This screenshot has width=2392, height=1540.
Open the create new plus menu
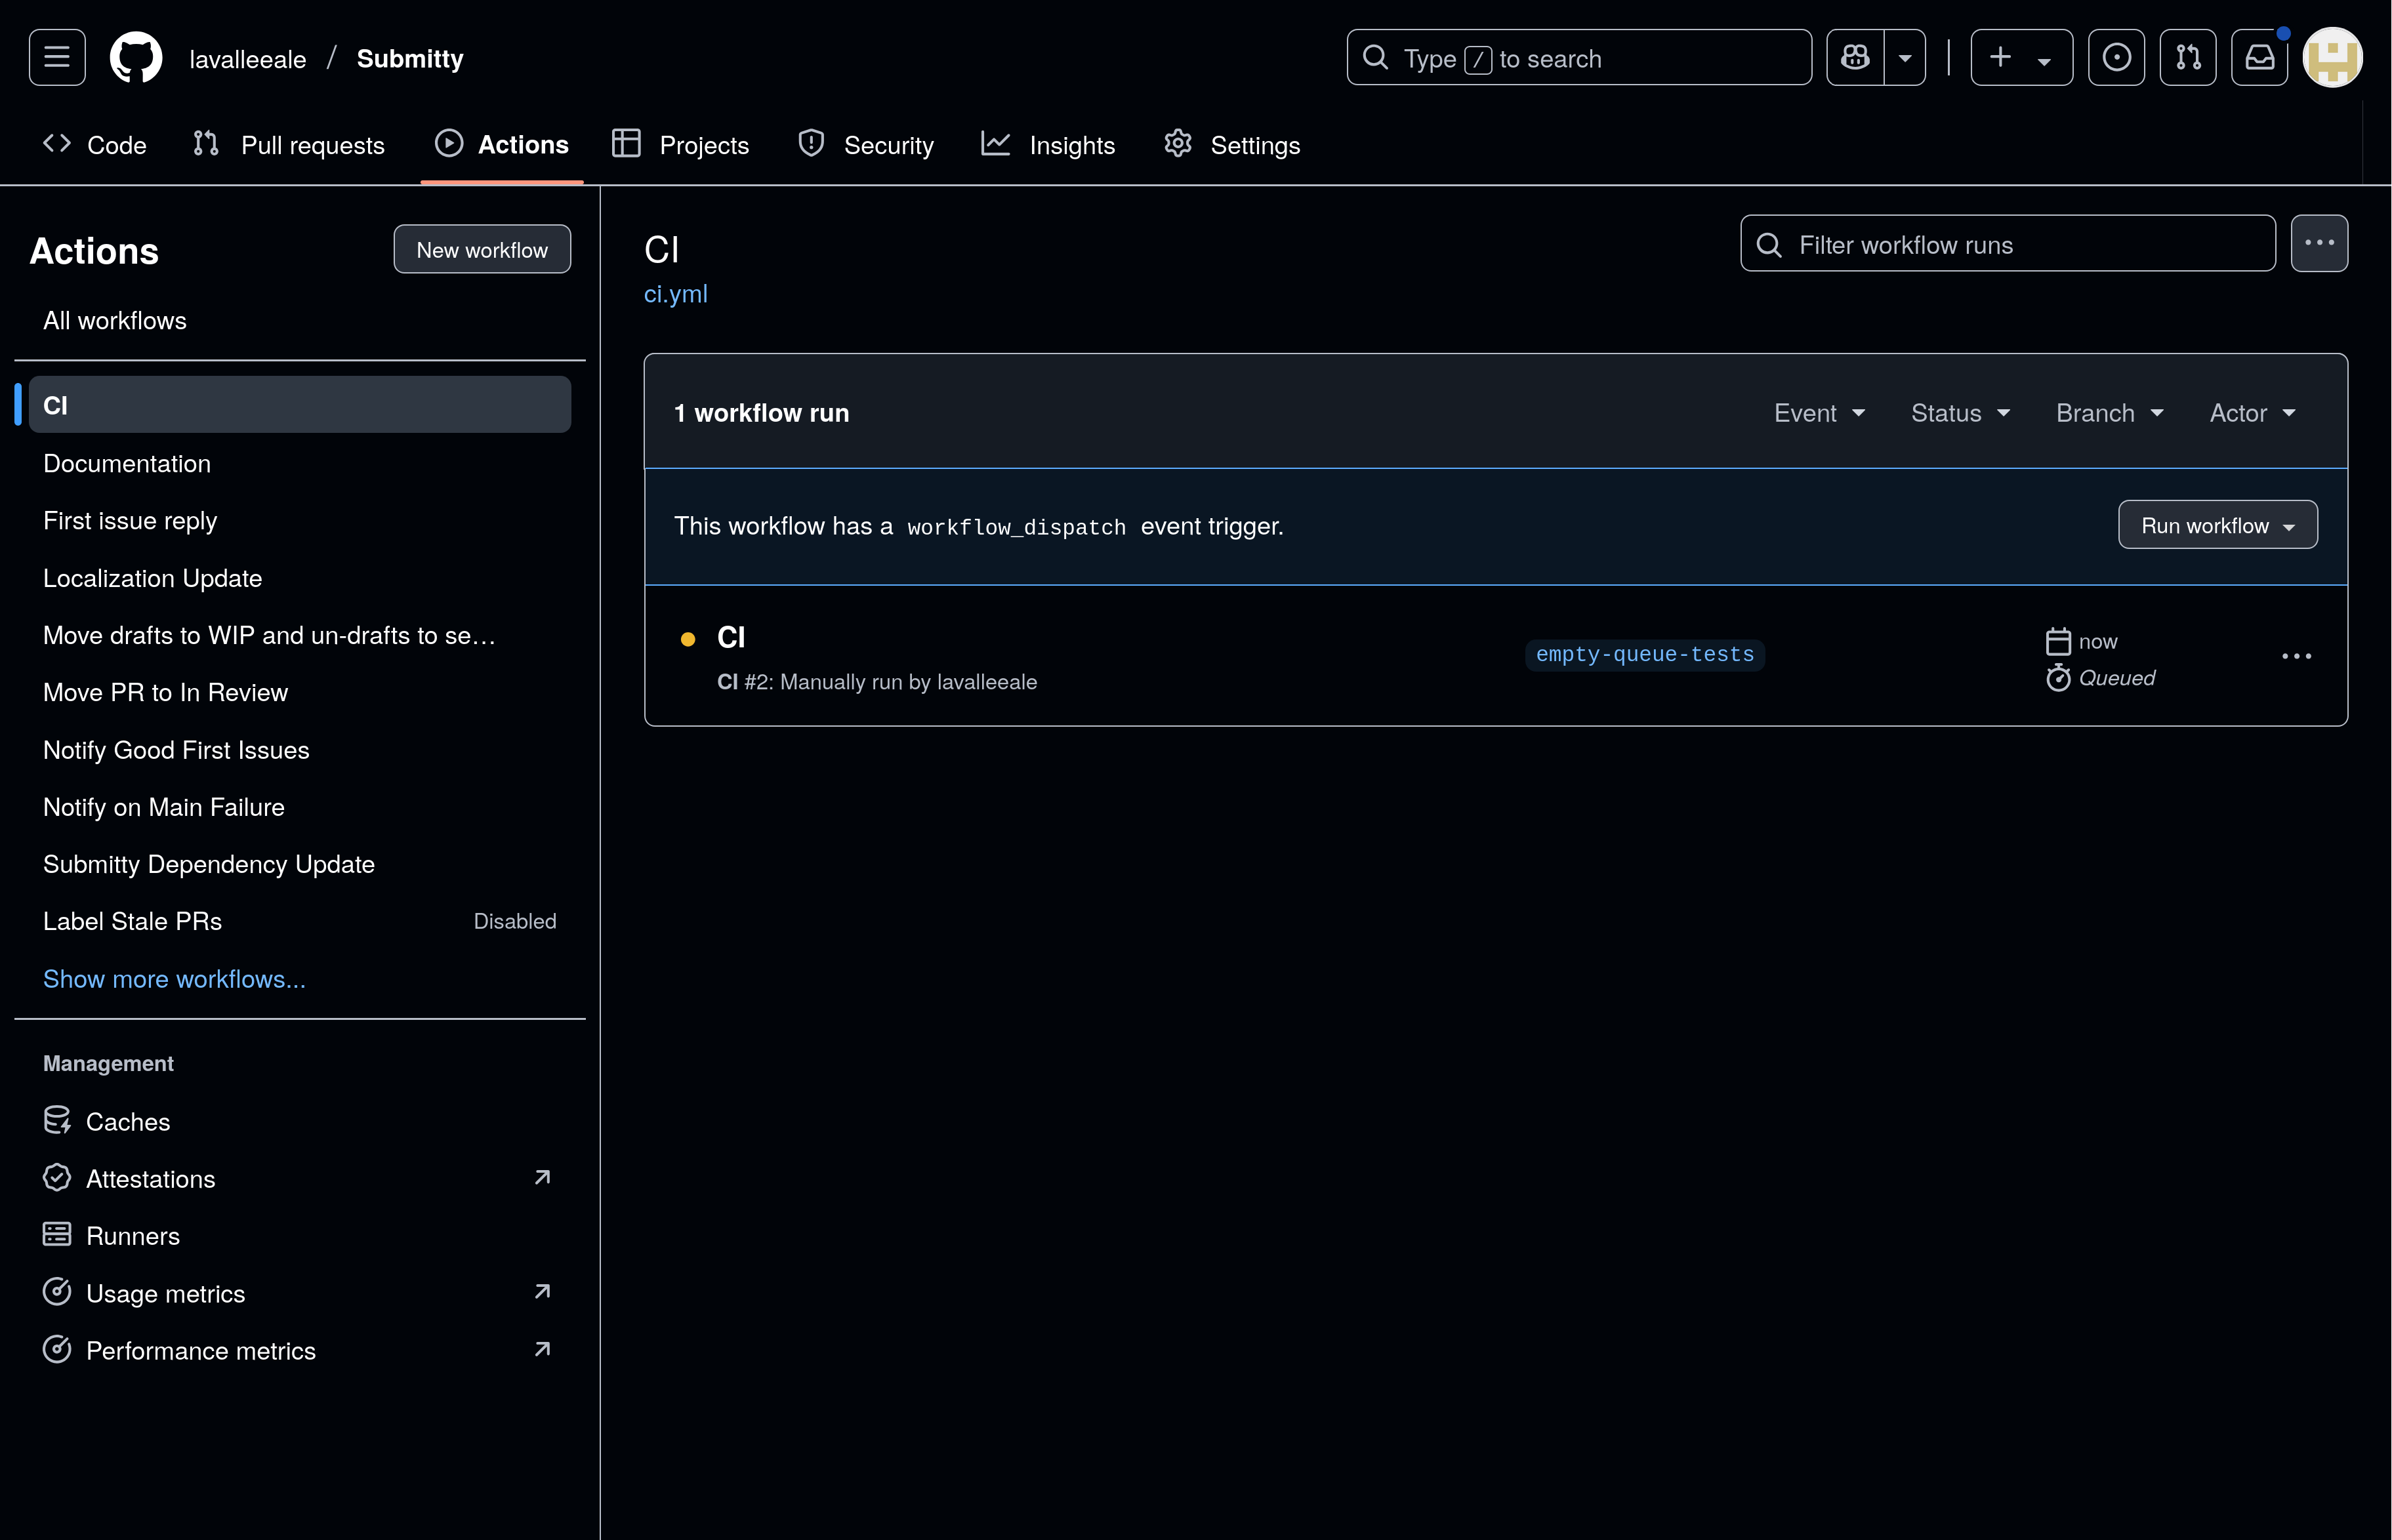pos(2021,58)
